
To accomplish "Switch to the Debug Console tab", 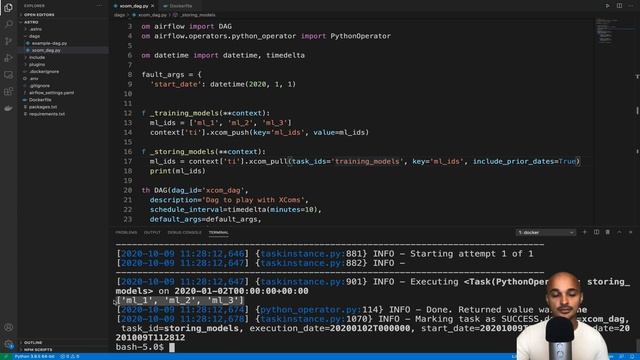I will click(x=184, y=233).
